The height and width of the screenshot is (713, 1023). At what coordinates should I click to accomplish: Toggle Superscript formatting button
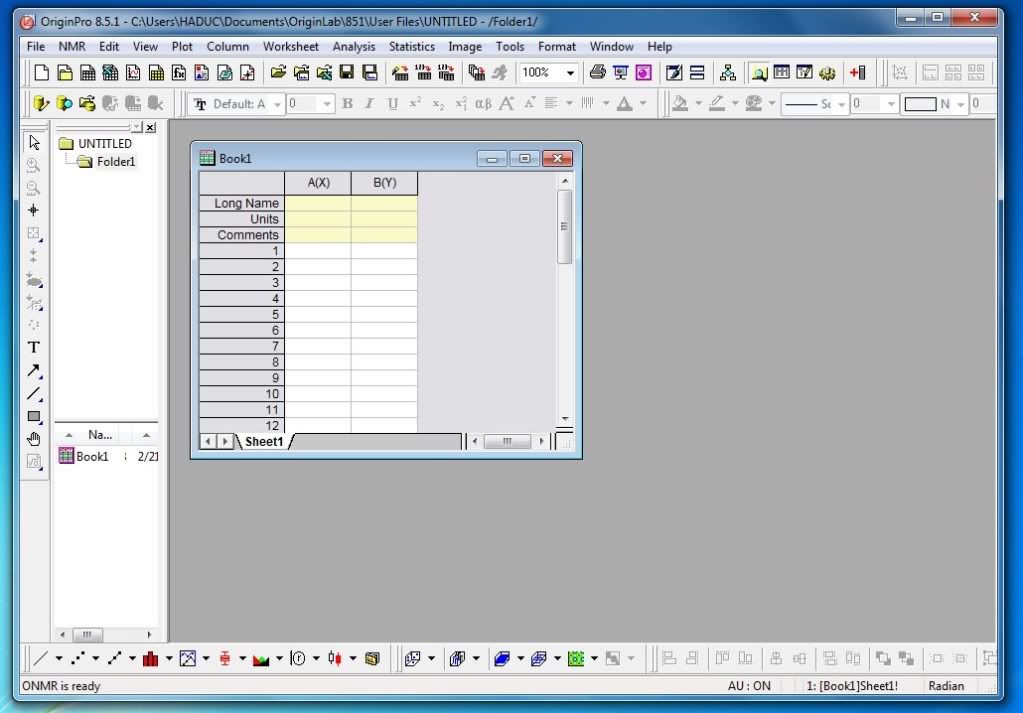pyautogui.click(x=415, y=103)
